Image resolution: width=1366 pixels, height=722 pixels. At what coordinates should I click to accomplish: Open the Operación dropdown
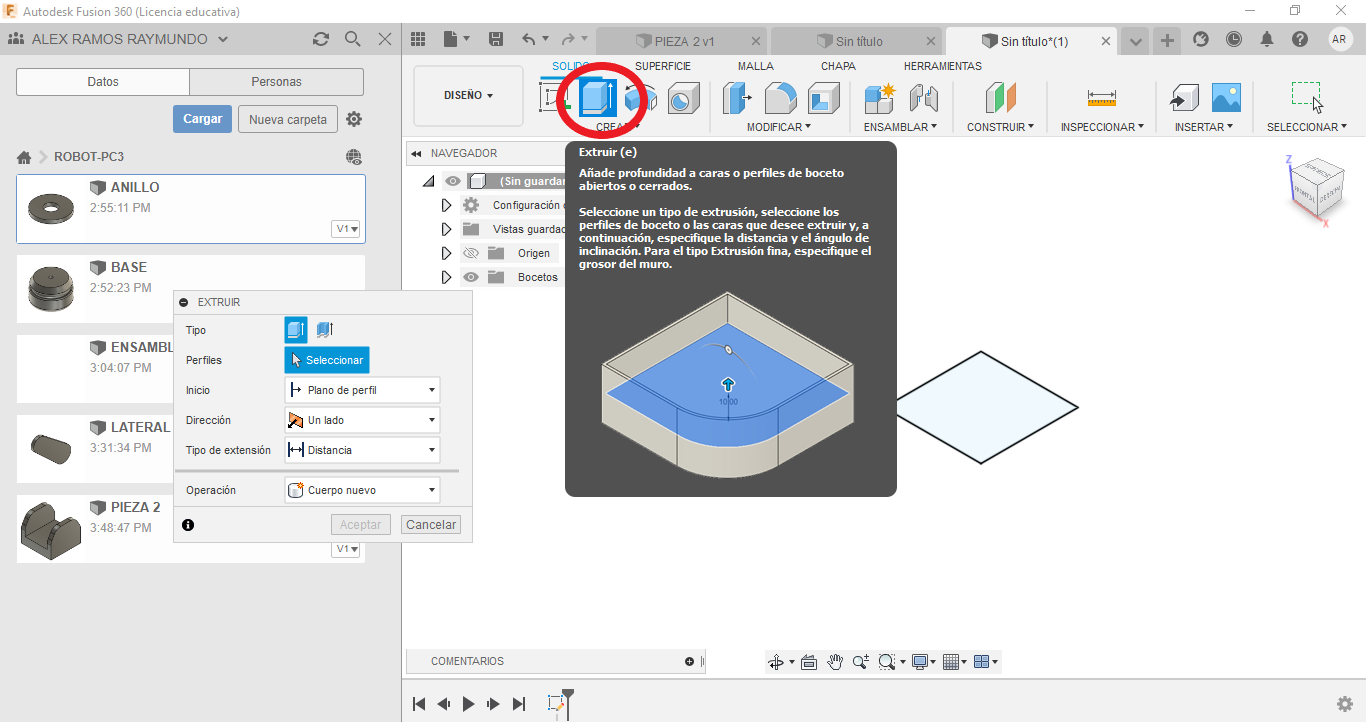[362, 490]
